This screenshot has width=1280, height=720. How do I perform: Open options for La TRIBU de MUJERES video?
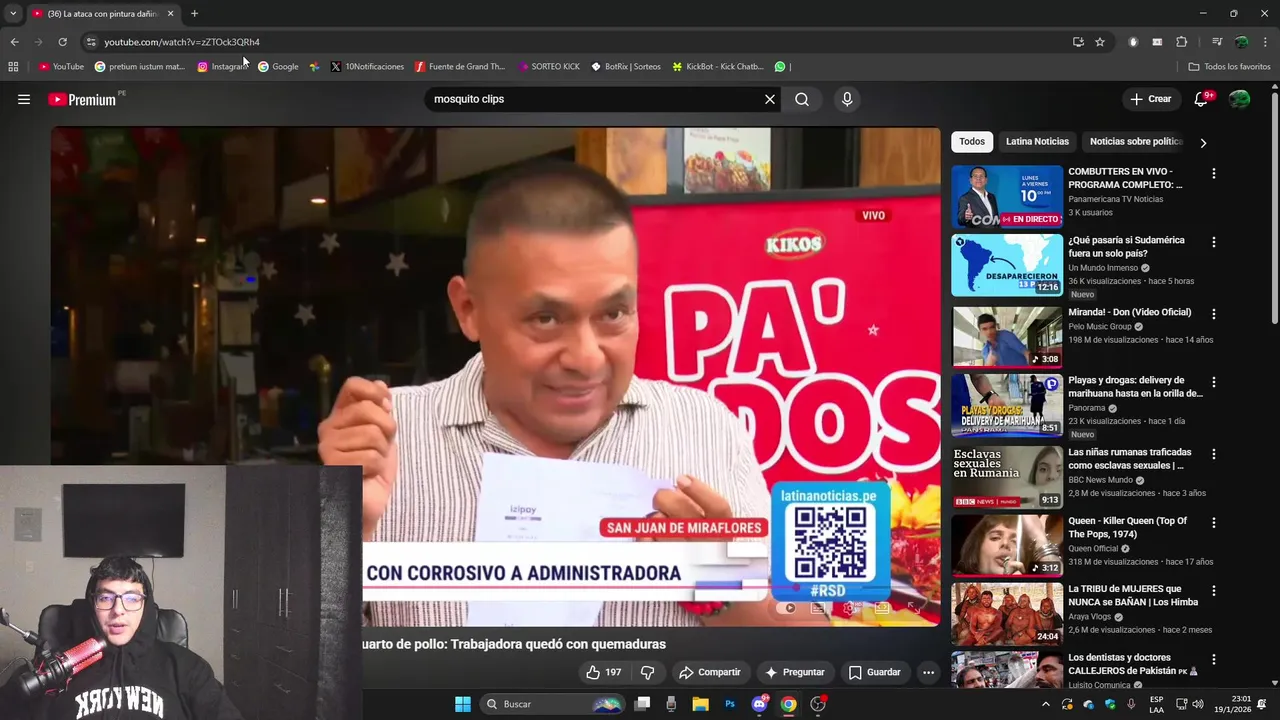(x=1214, y=591)
